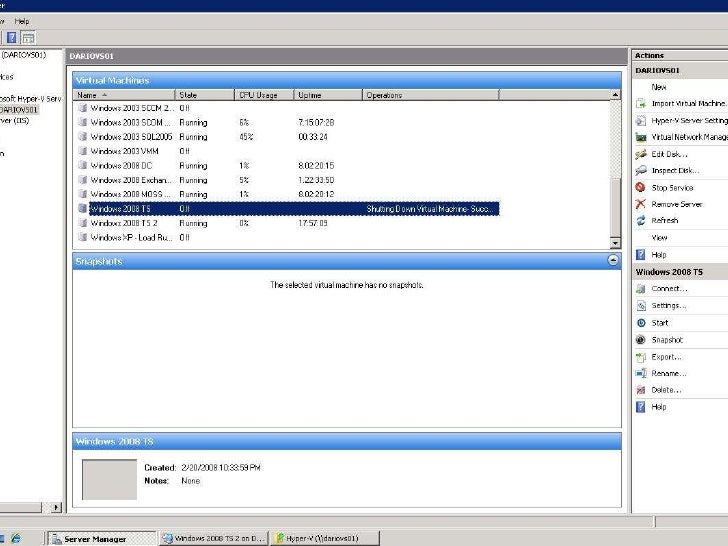
Task: Sort by the Operations column header
Action: point(430,95)
